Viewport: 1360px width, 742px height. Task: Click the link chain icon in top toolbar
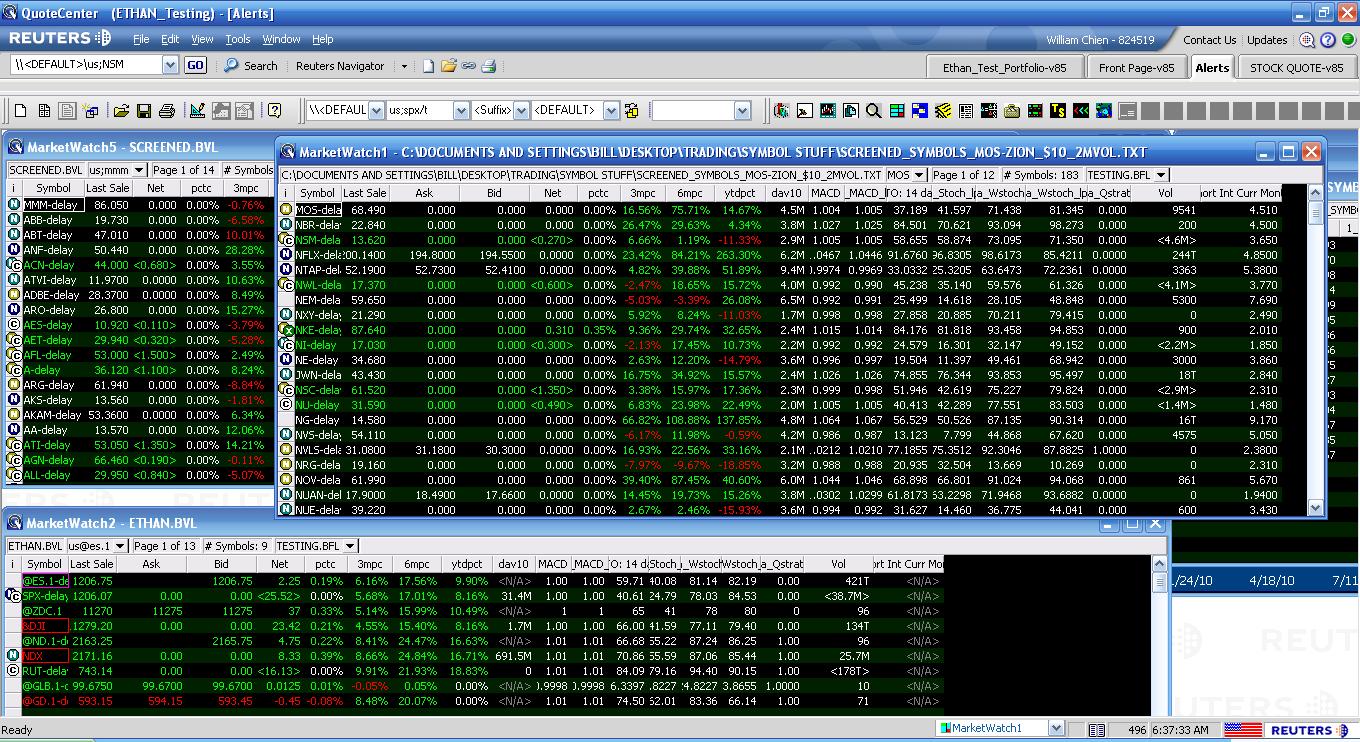pyautogui.click(x=469, y=66)
